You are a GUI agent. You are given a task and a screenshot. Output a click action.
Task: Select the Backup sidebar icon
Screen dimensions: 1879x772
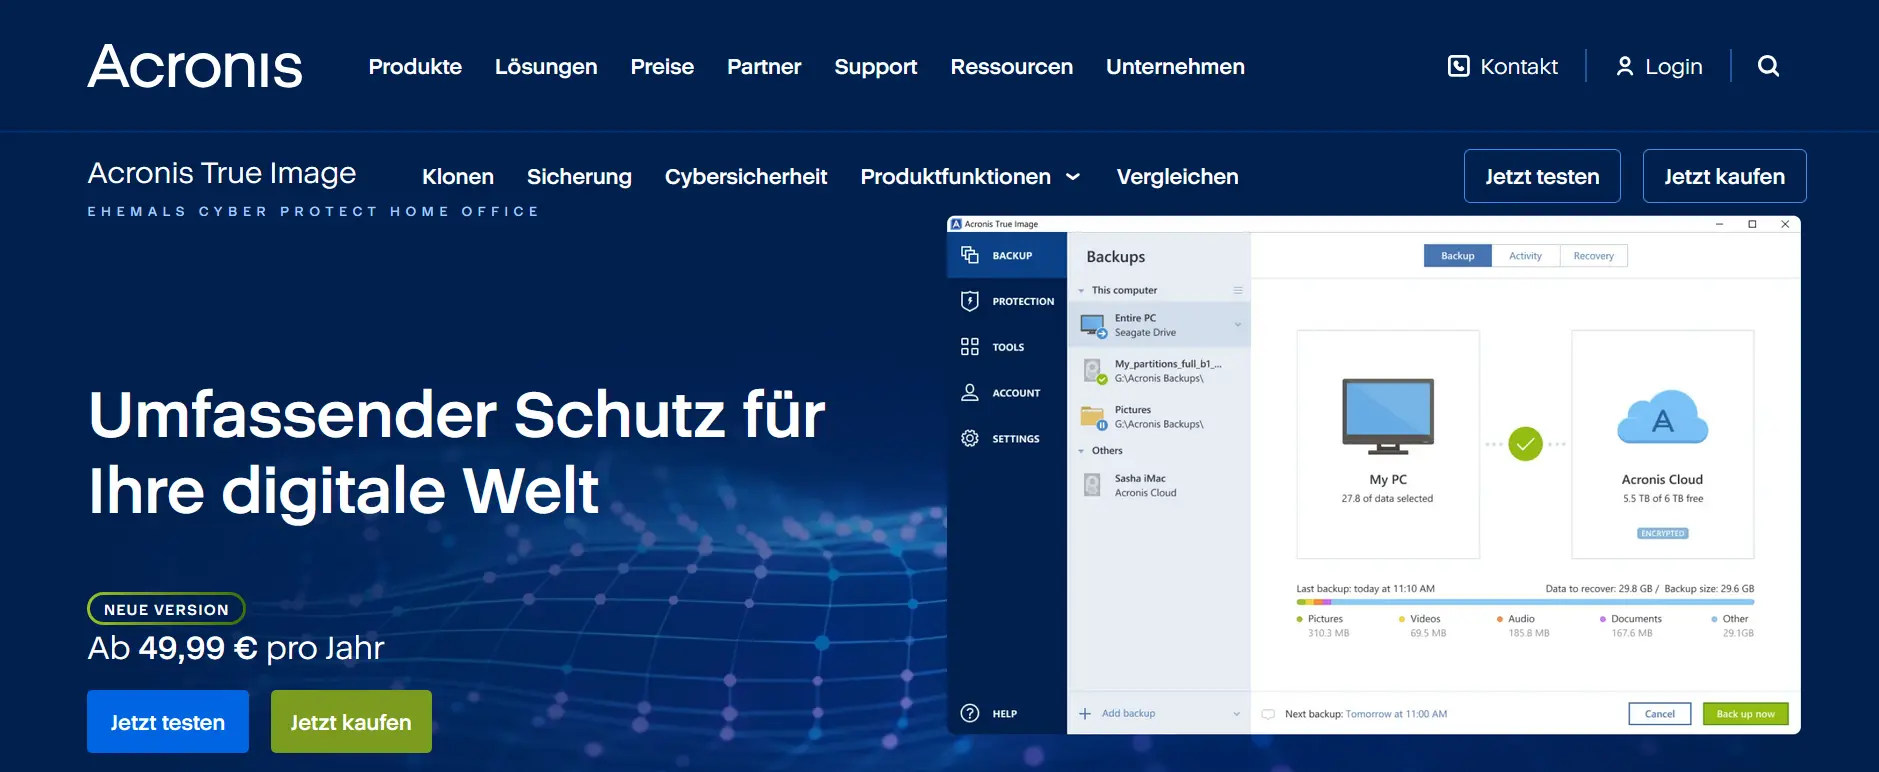(x=970, y=255)
